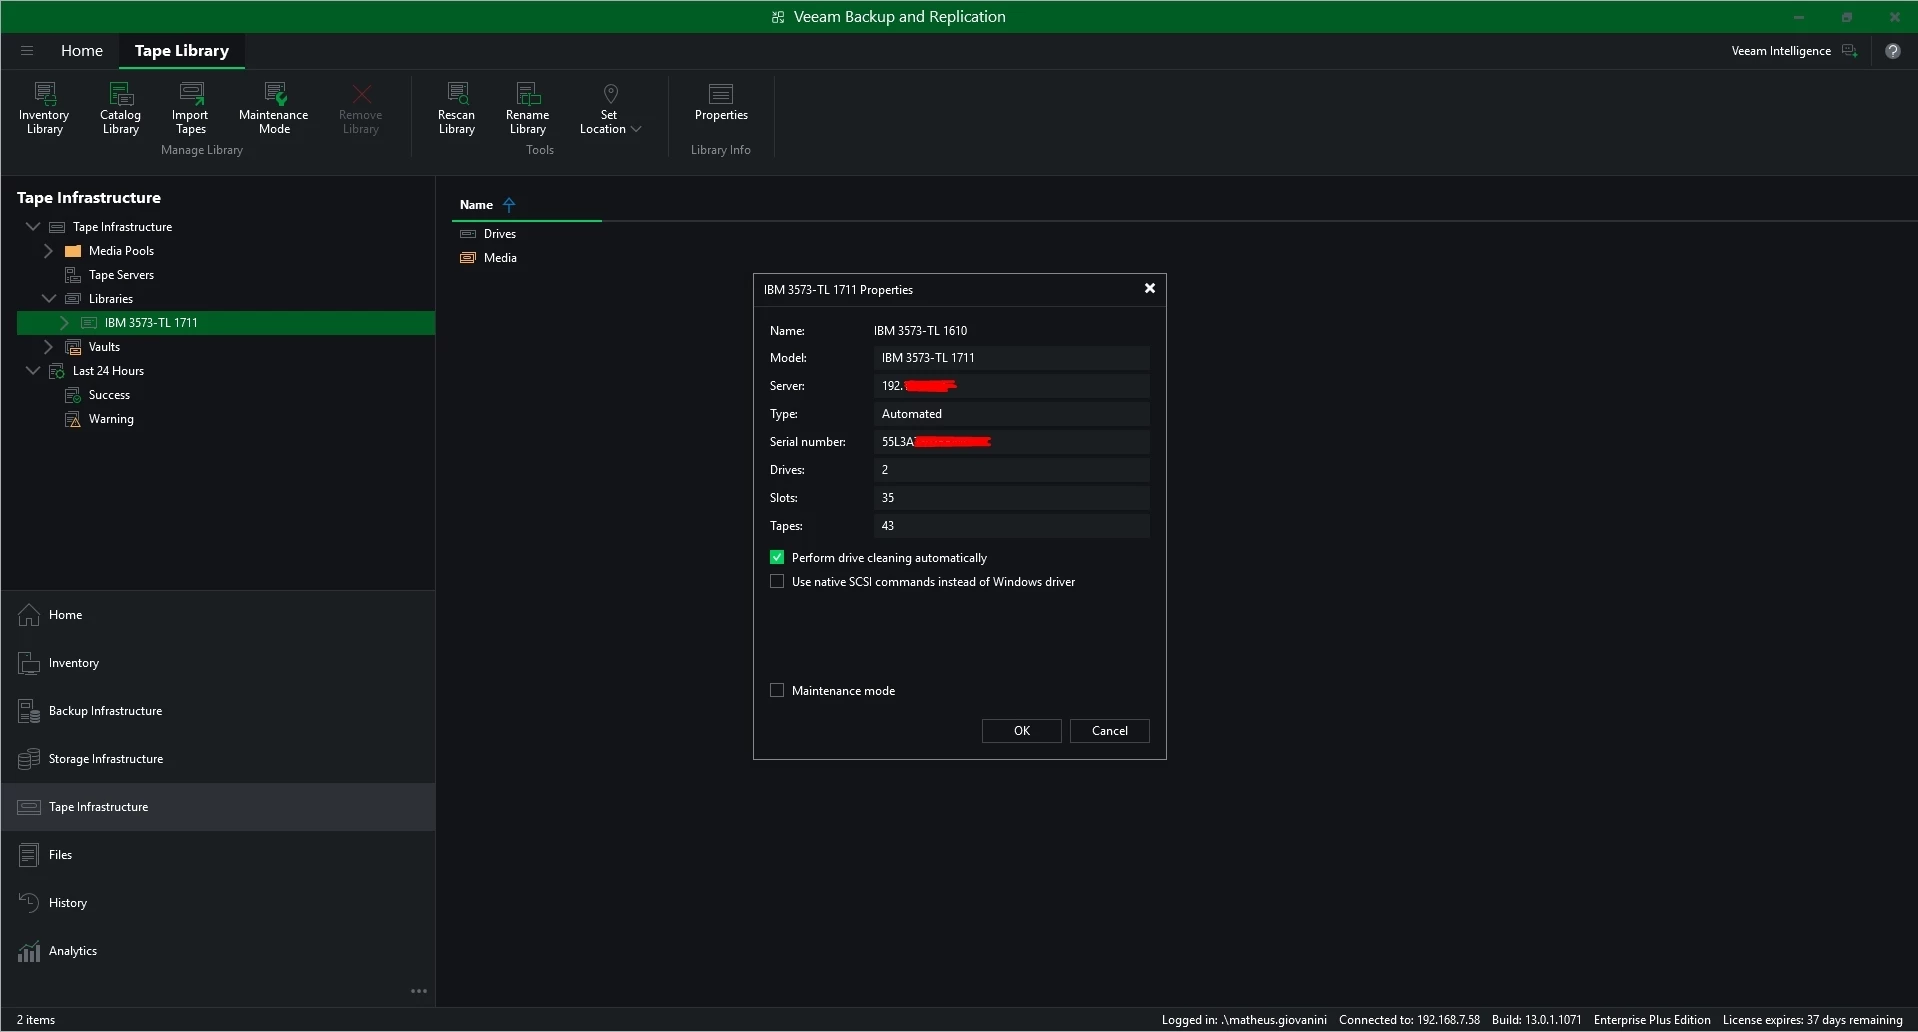1918x1032 pixels.
Task: Click the help question mark icon
Action: (1893, 51)
